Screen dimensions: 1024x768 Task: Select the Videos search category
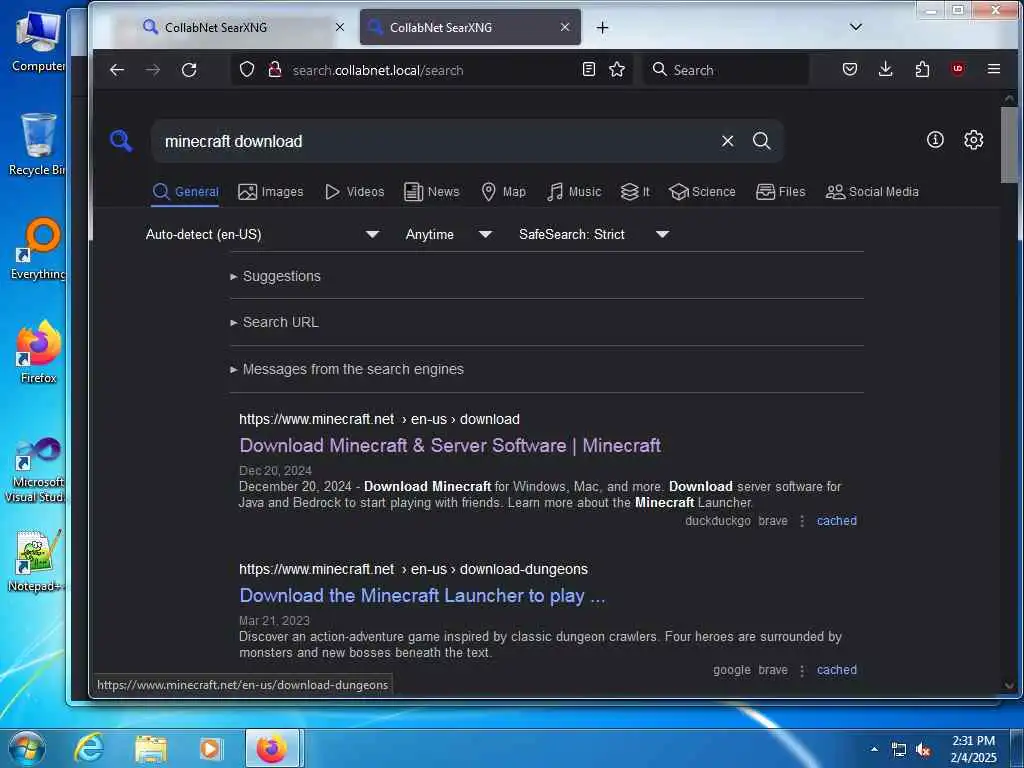click(355, 192)
